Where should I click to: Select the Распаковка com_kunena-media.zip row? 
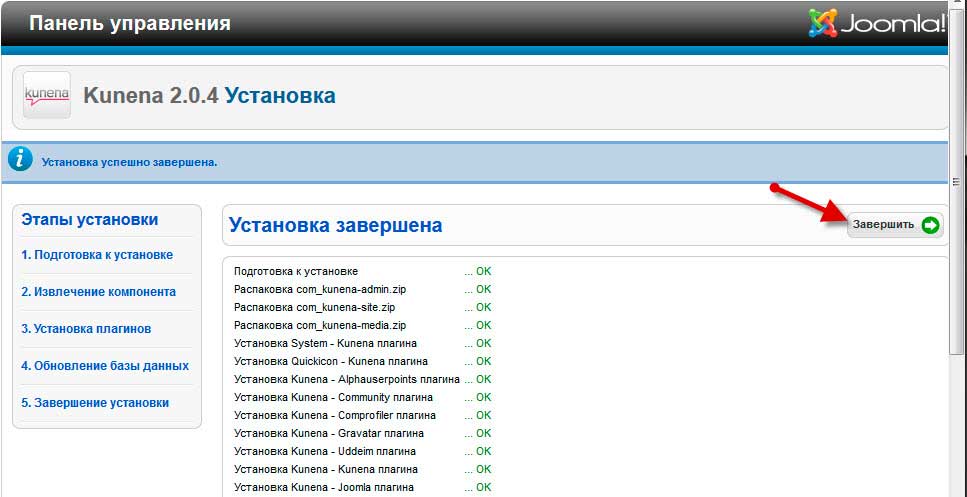[363, 325]
